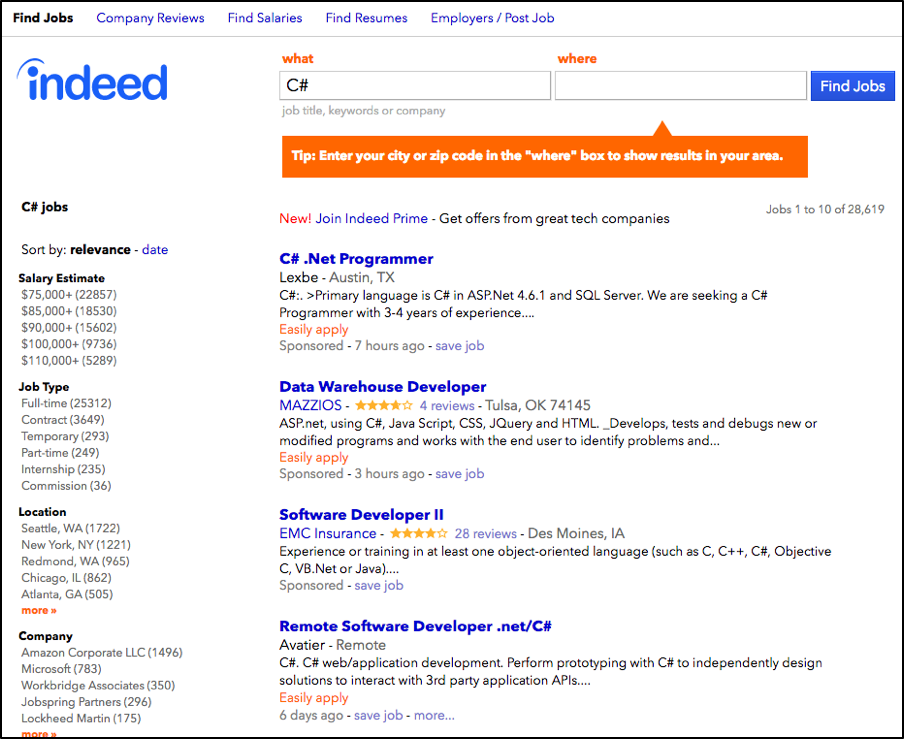Click 'Jobs 1 to 10 of 28,619' text

[x=825, y=209]
